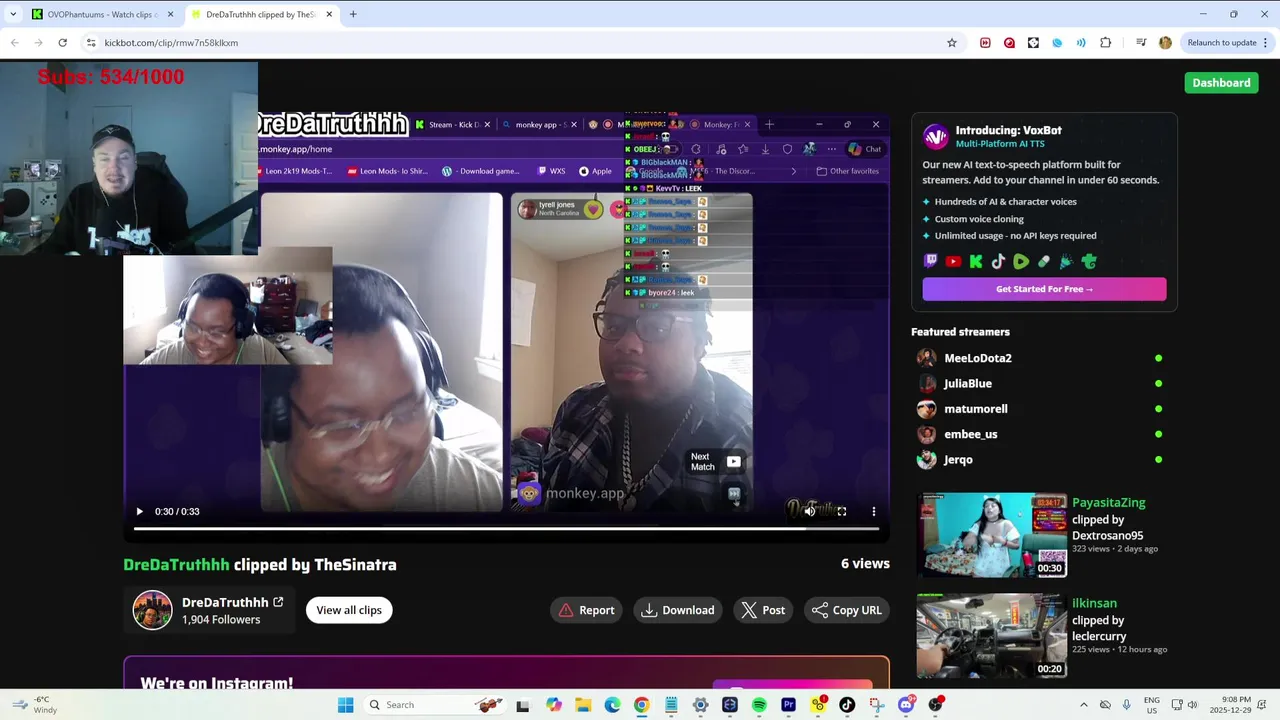Click the Kick platform icon

tap(976, 262)
